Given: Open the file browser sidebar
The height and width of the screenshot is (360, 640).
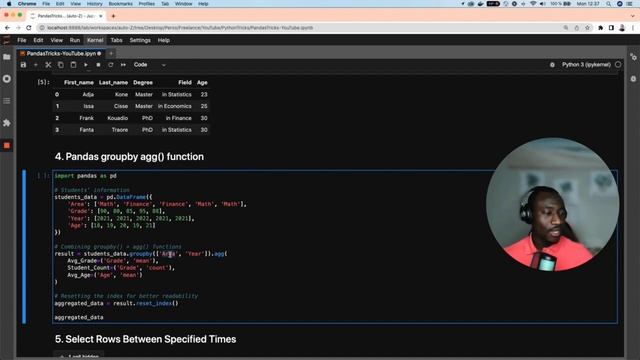Looking at the screenshot, I should point(7,57).
